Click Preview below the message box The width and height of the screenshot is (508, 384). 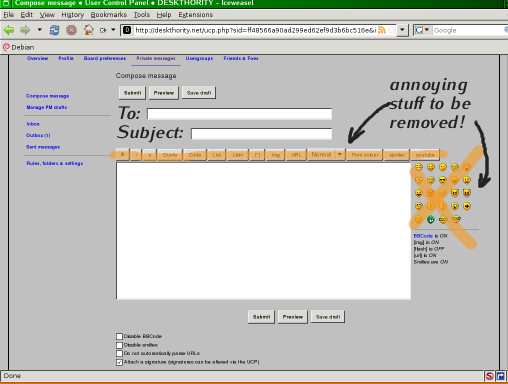pos(293,317)
